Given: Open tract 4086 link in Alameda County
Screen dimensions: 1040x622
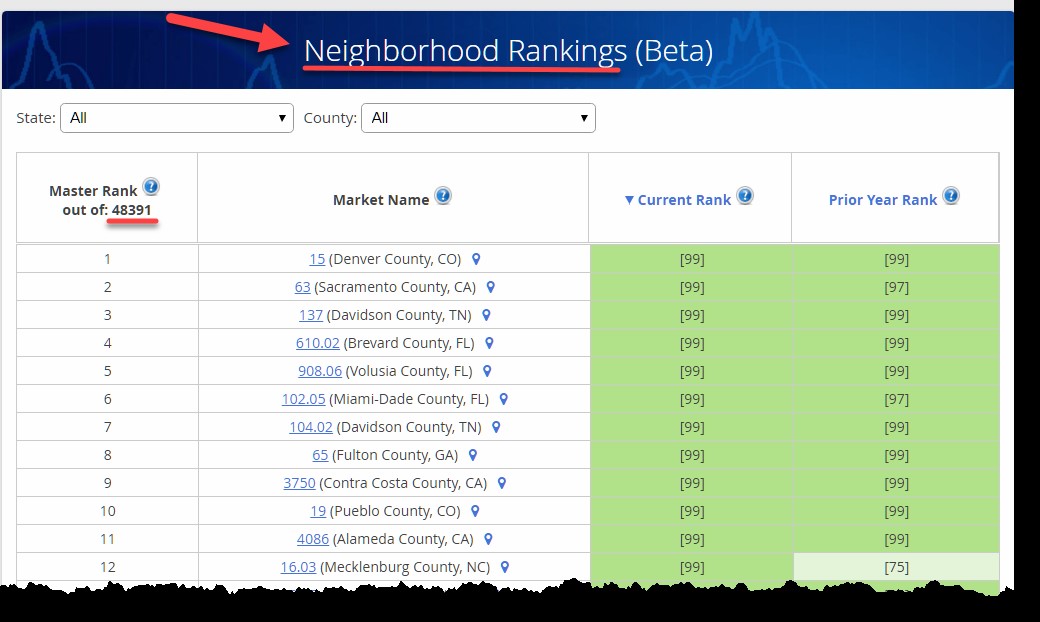Looking at the screenshot, I should click(x=313, y=539).
